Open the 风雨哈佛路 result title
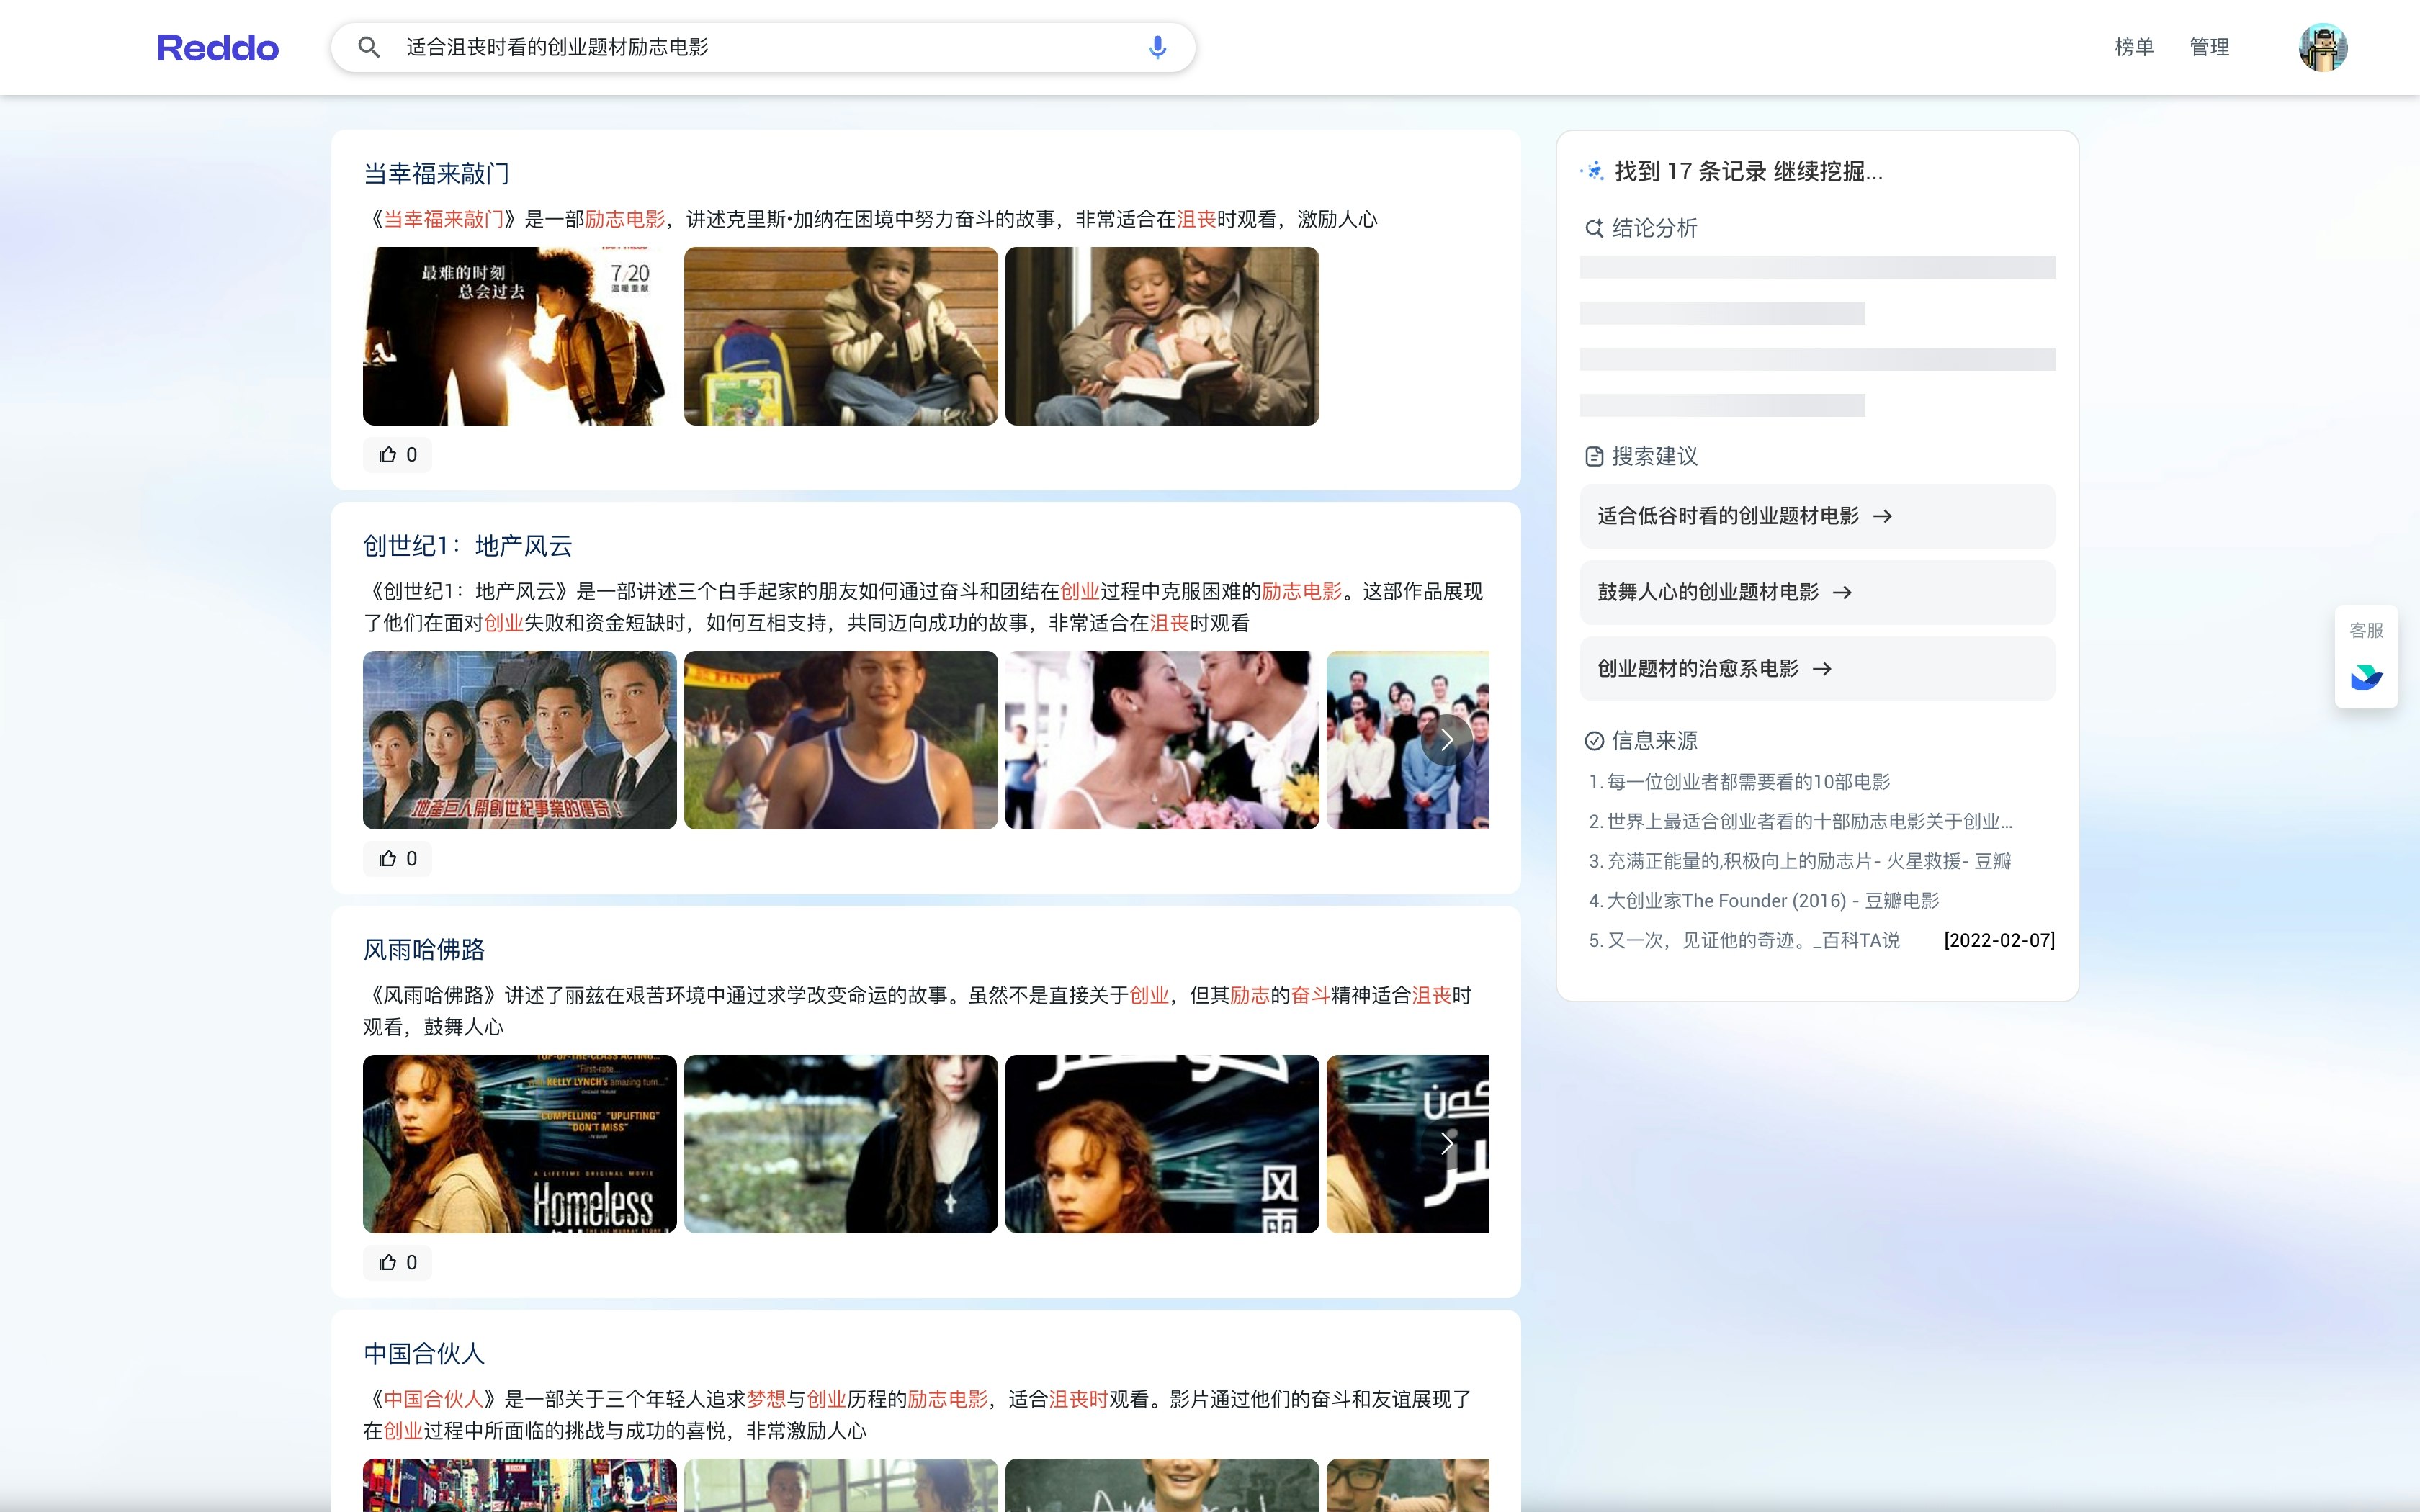2420x1512 pixels. [424, 950]
